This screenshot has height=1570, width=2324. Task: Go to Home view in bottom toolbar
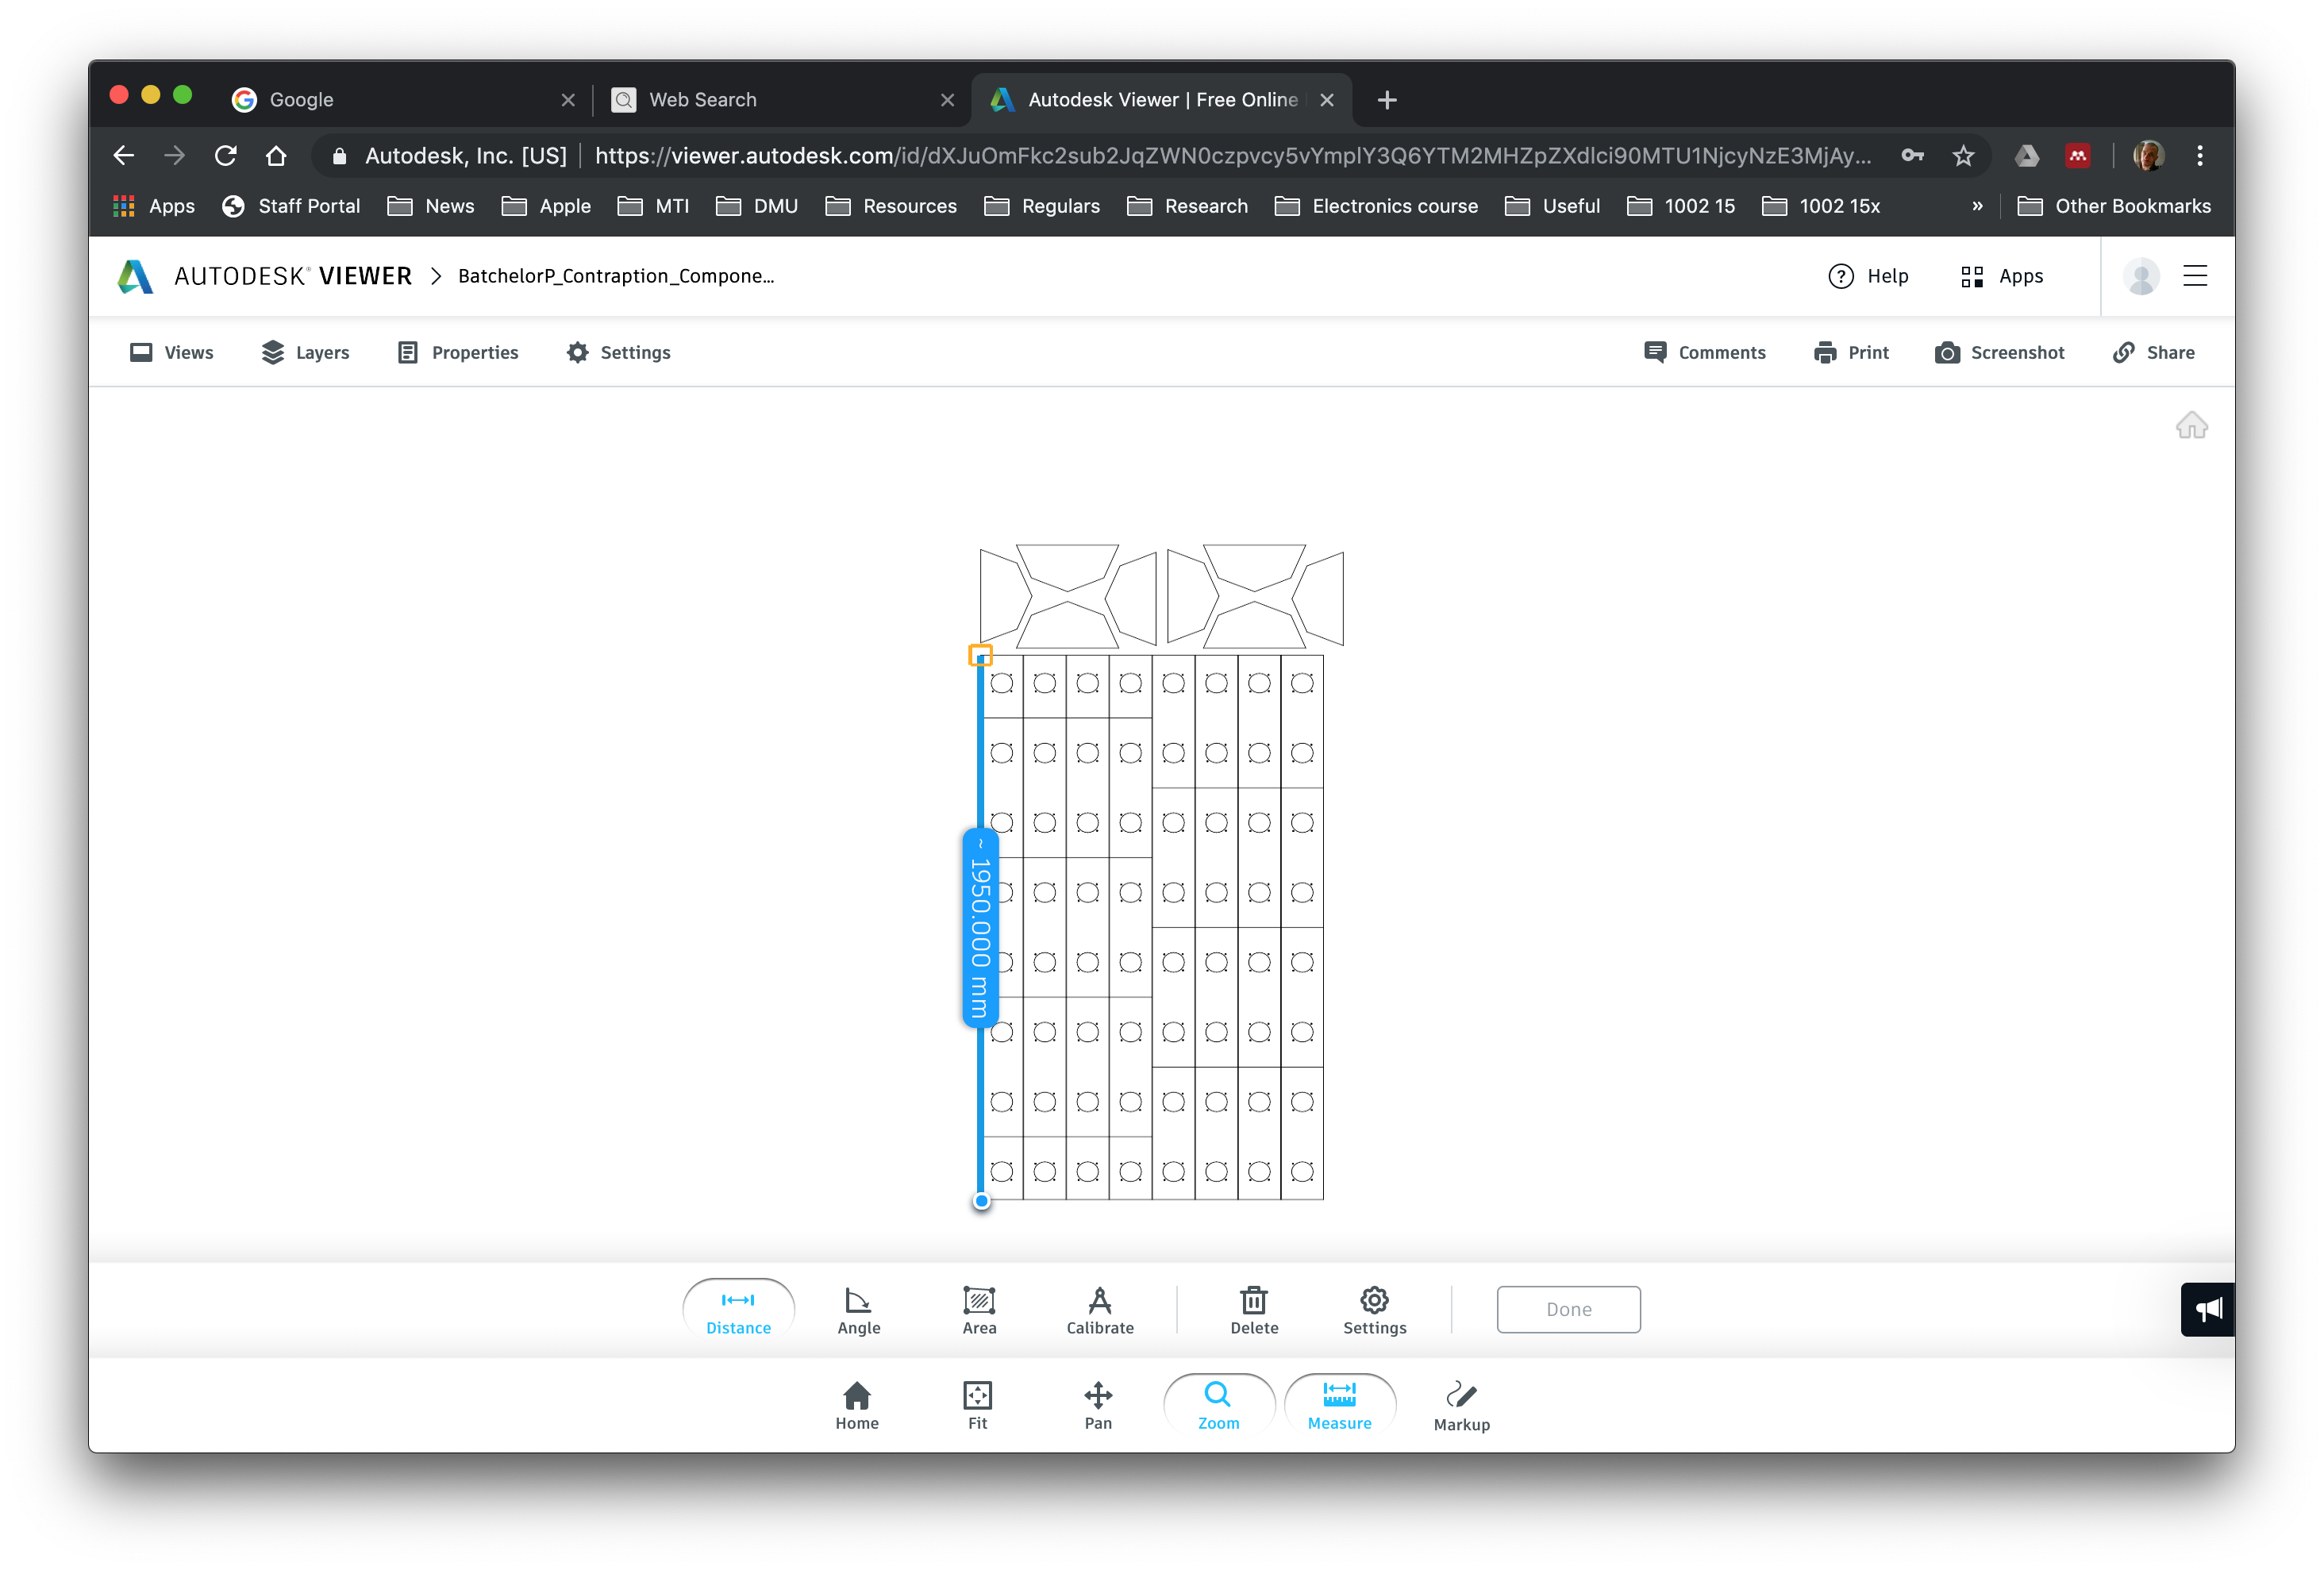(x=857, y=1406)
